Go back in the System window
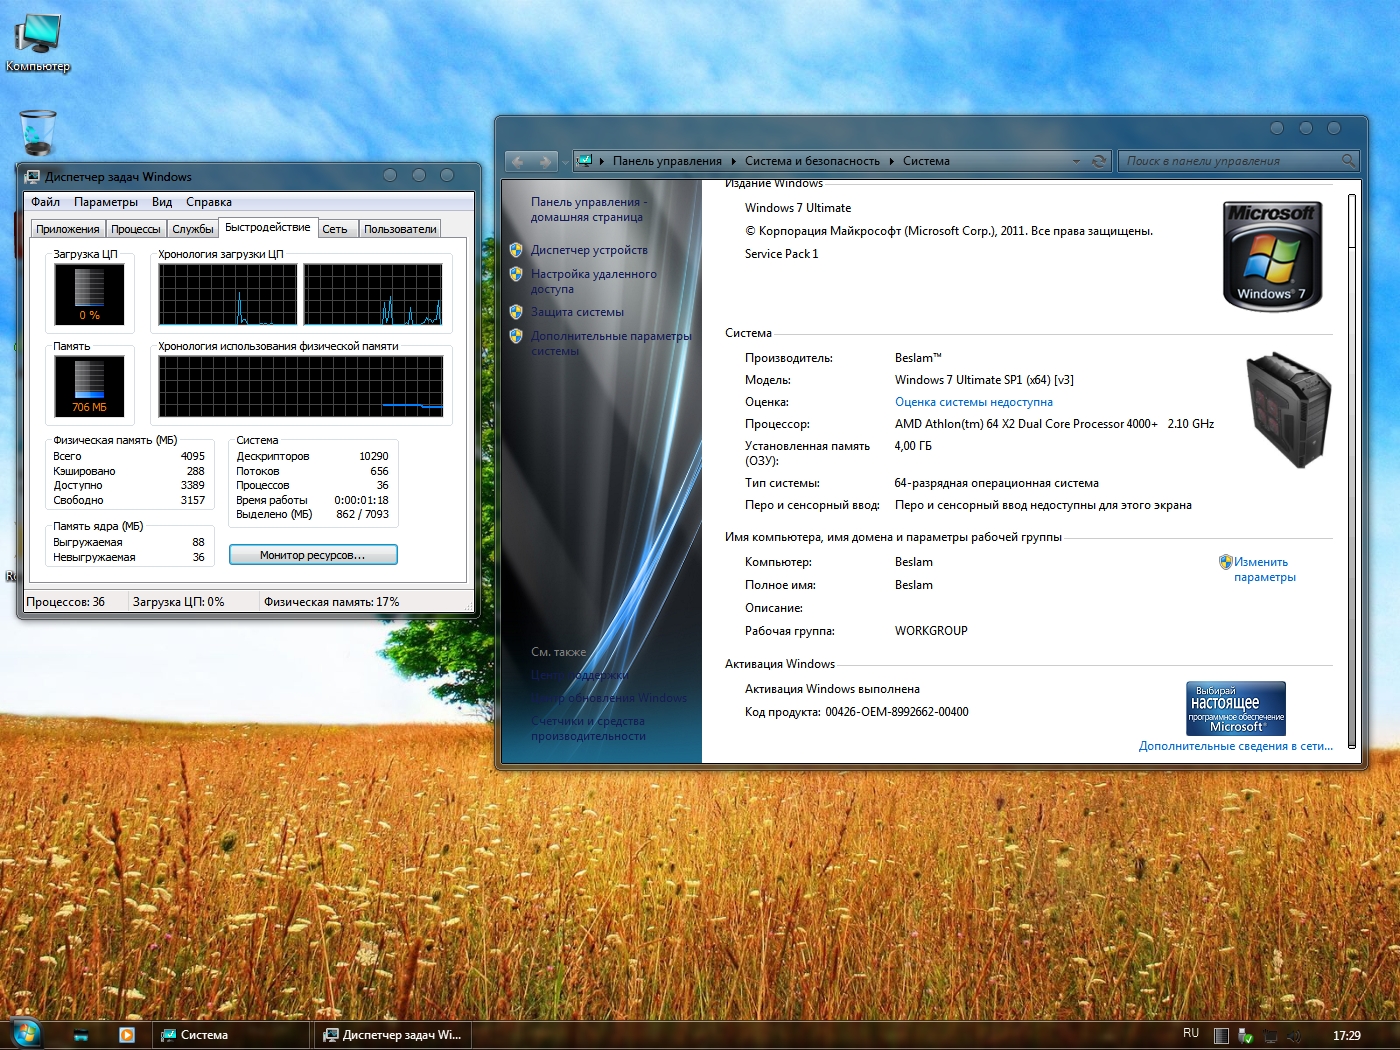The image size is (1400, 1050). pyautogui.click(x=518, y=161)
